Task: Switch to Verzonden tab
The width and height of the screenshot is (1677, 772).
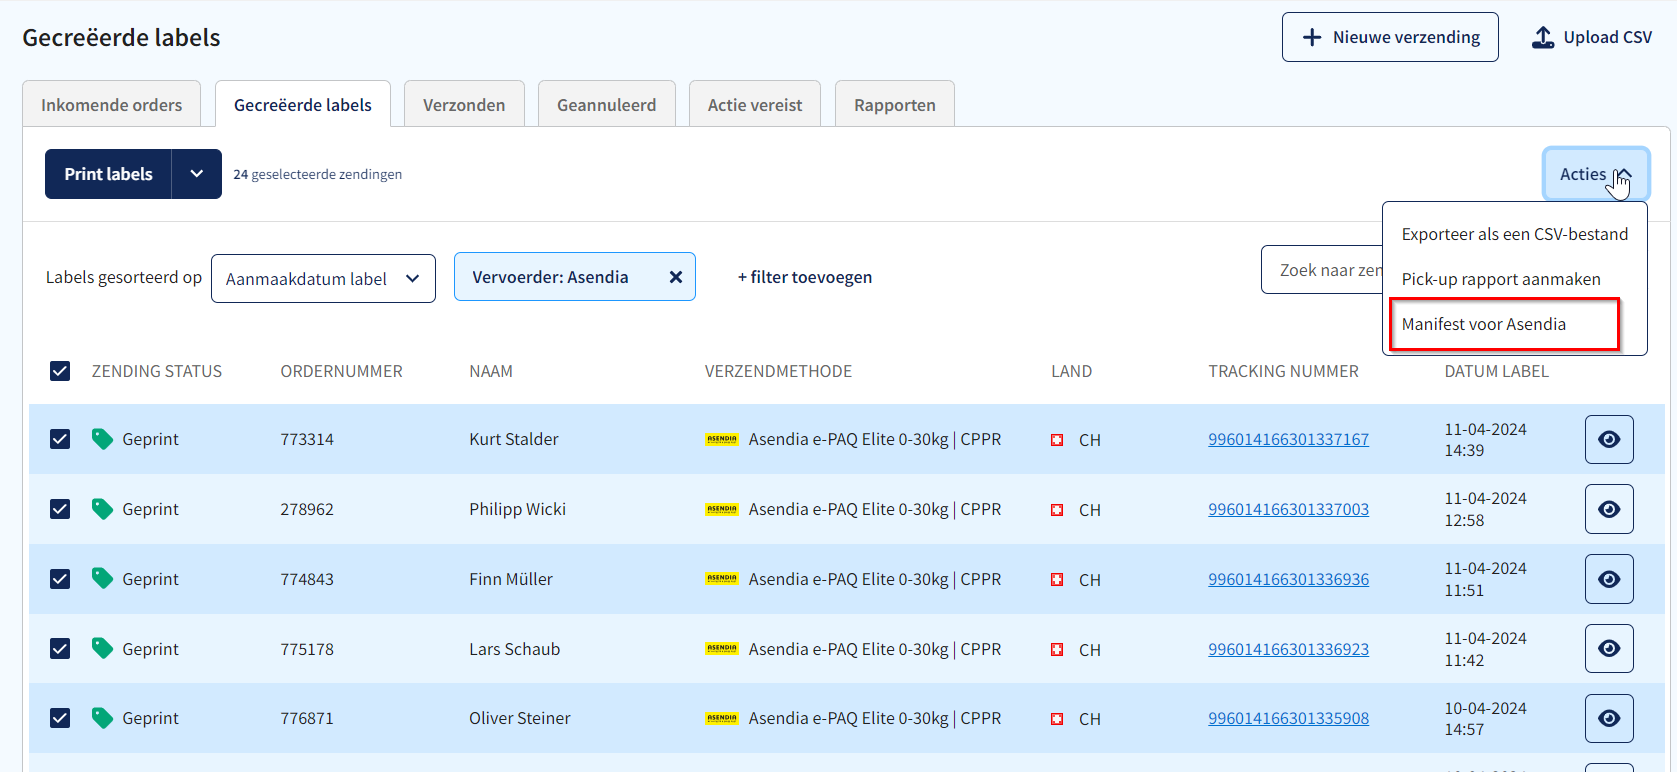Action: [464, 105]
